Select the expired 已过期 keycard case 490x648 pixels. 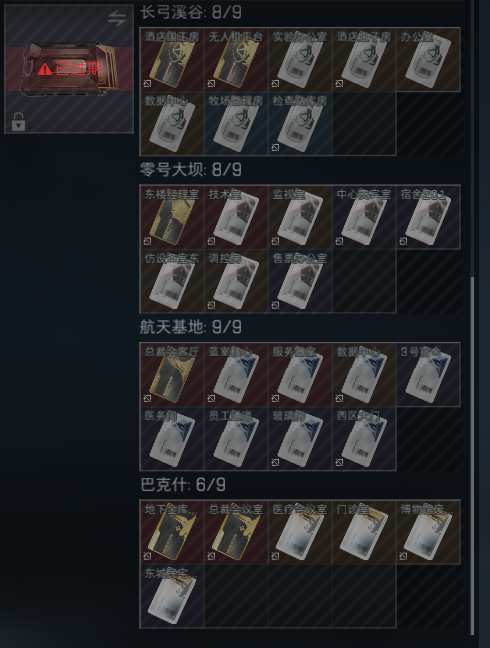point(69,69)
